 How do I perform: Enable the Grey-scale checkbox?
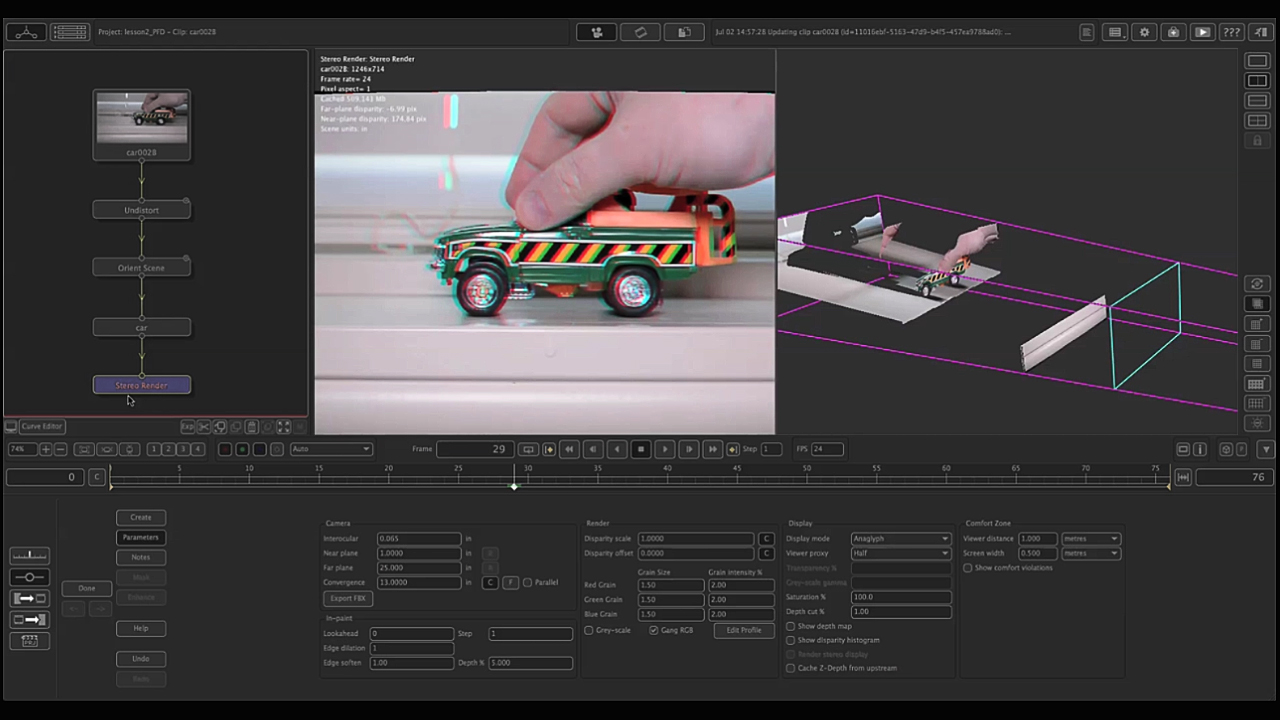[x=589, y=631]
